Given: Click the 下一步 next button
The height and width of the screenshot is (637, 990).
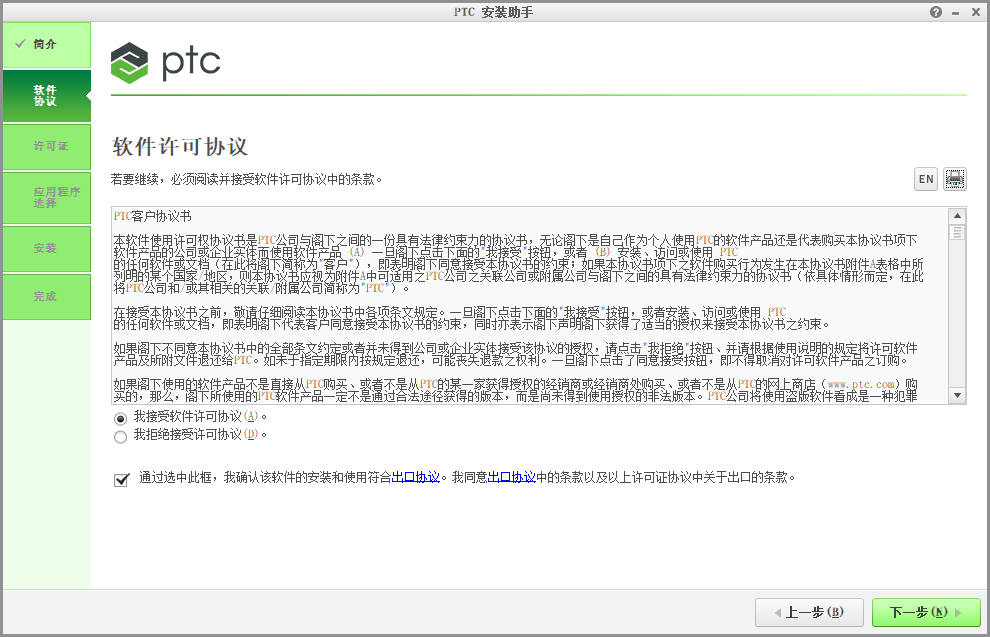Looking at the screenshot, I should click(x=926, y=612).
